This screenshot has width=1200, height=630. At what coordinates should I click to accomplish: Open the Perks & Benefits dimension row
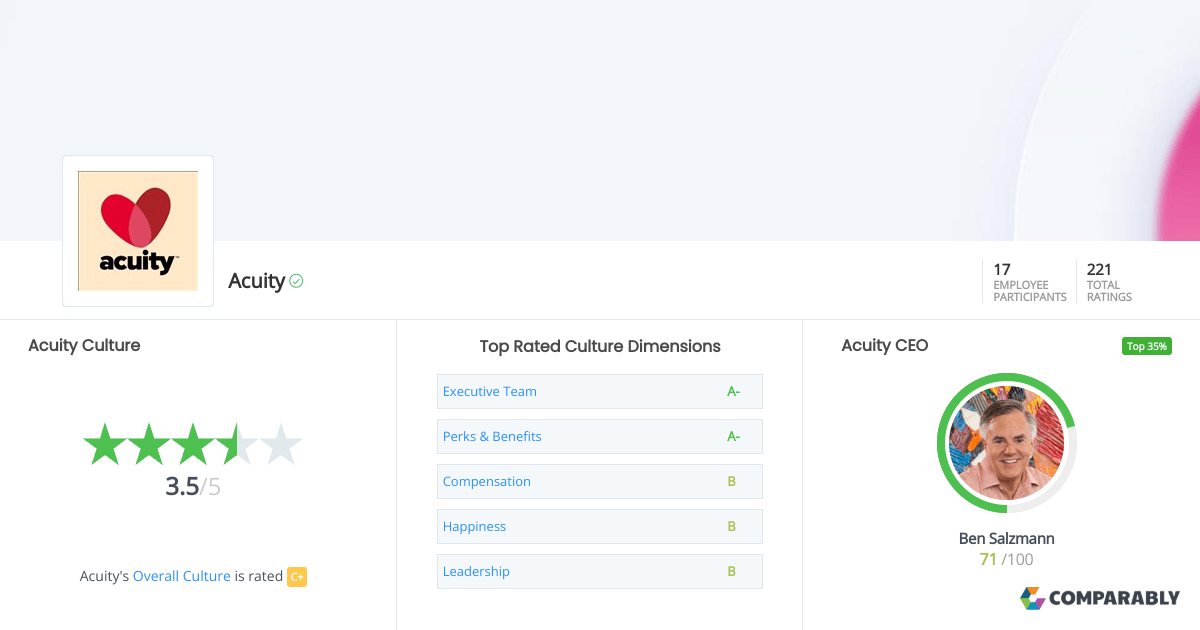[600, 436]
